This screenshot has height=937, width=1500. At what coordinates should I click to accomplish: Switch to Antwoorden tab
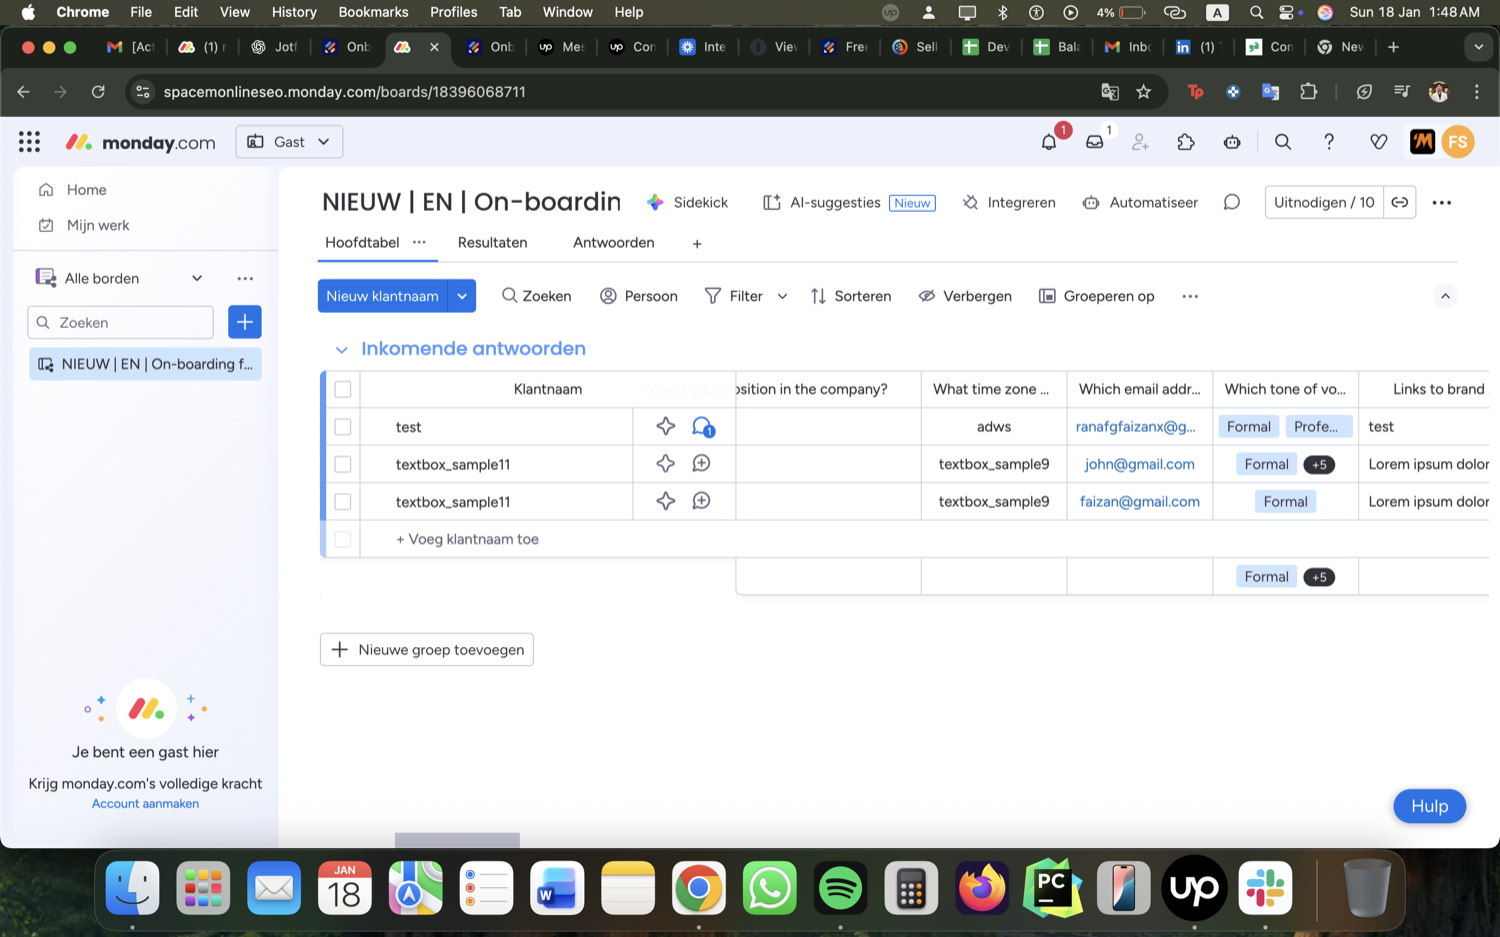613,242
